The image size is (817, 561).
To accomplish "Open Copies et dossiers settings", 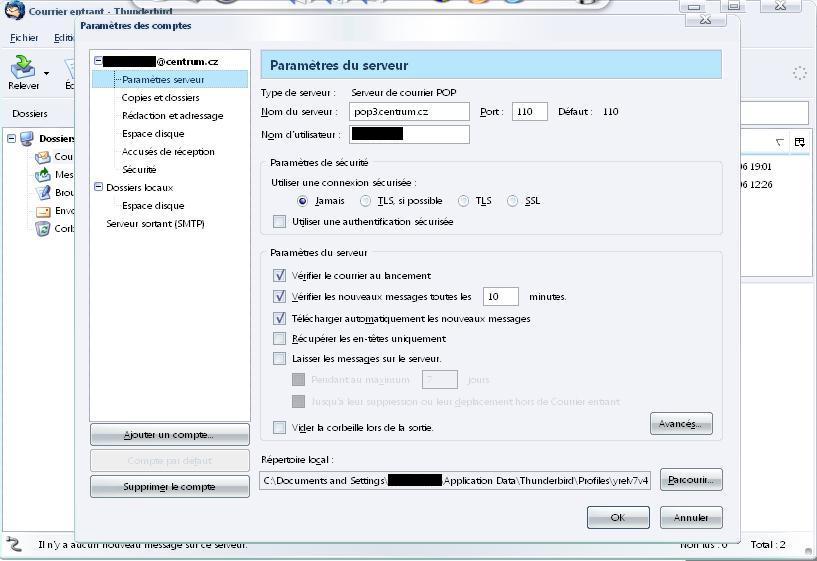I will point(160,97).
